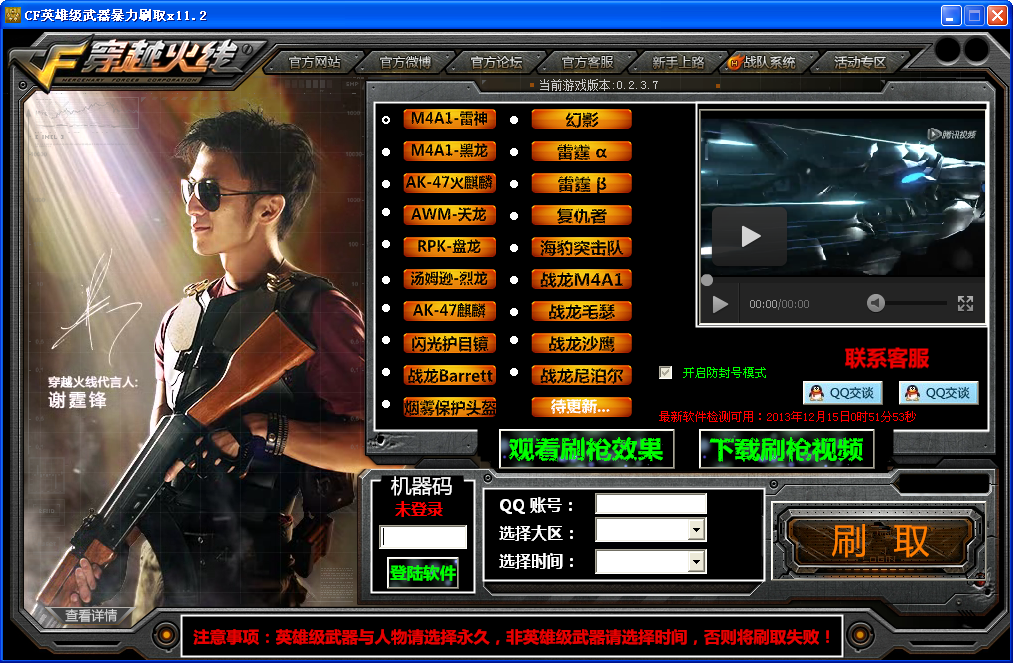This screenshot has width=1013, height=663.
Task: Open the 官方网站 tab
Action: coord(315,62)
